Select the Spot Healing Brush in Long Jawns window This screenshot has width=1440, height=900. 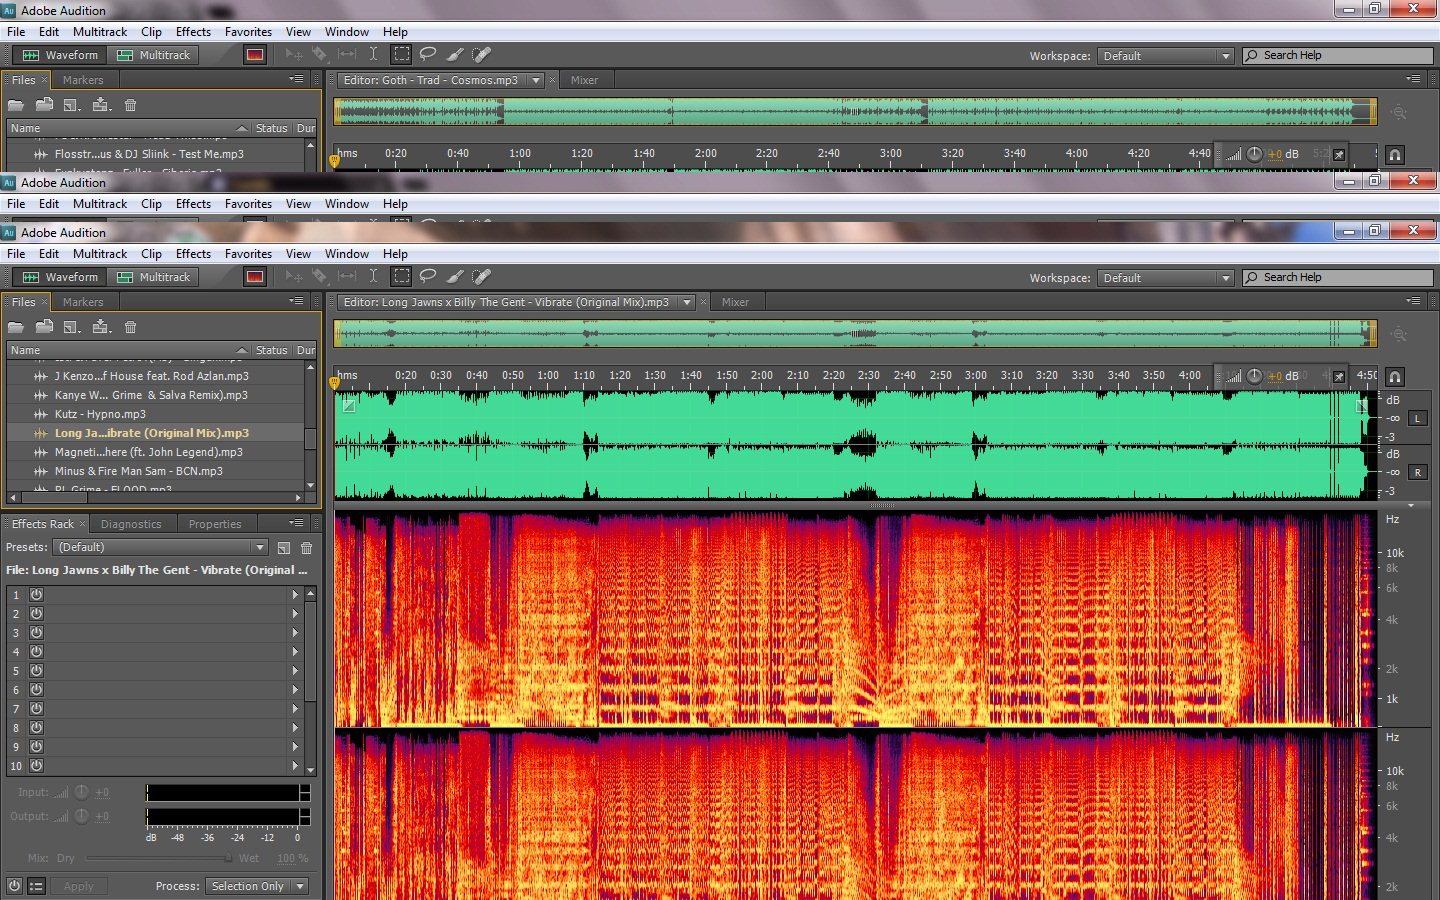point(481,277)
